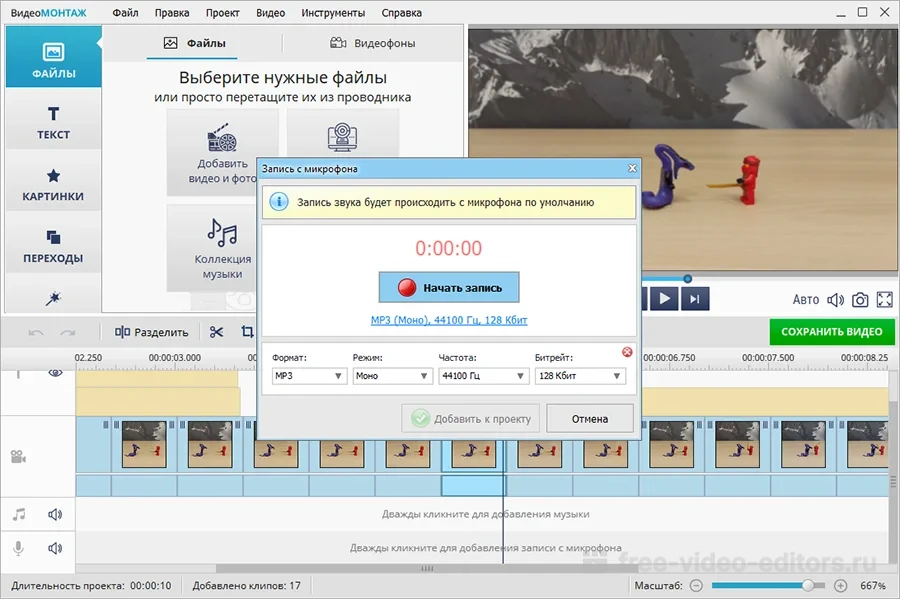Play the video preview
900x599 pixels.
[664, 298]
